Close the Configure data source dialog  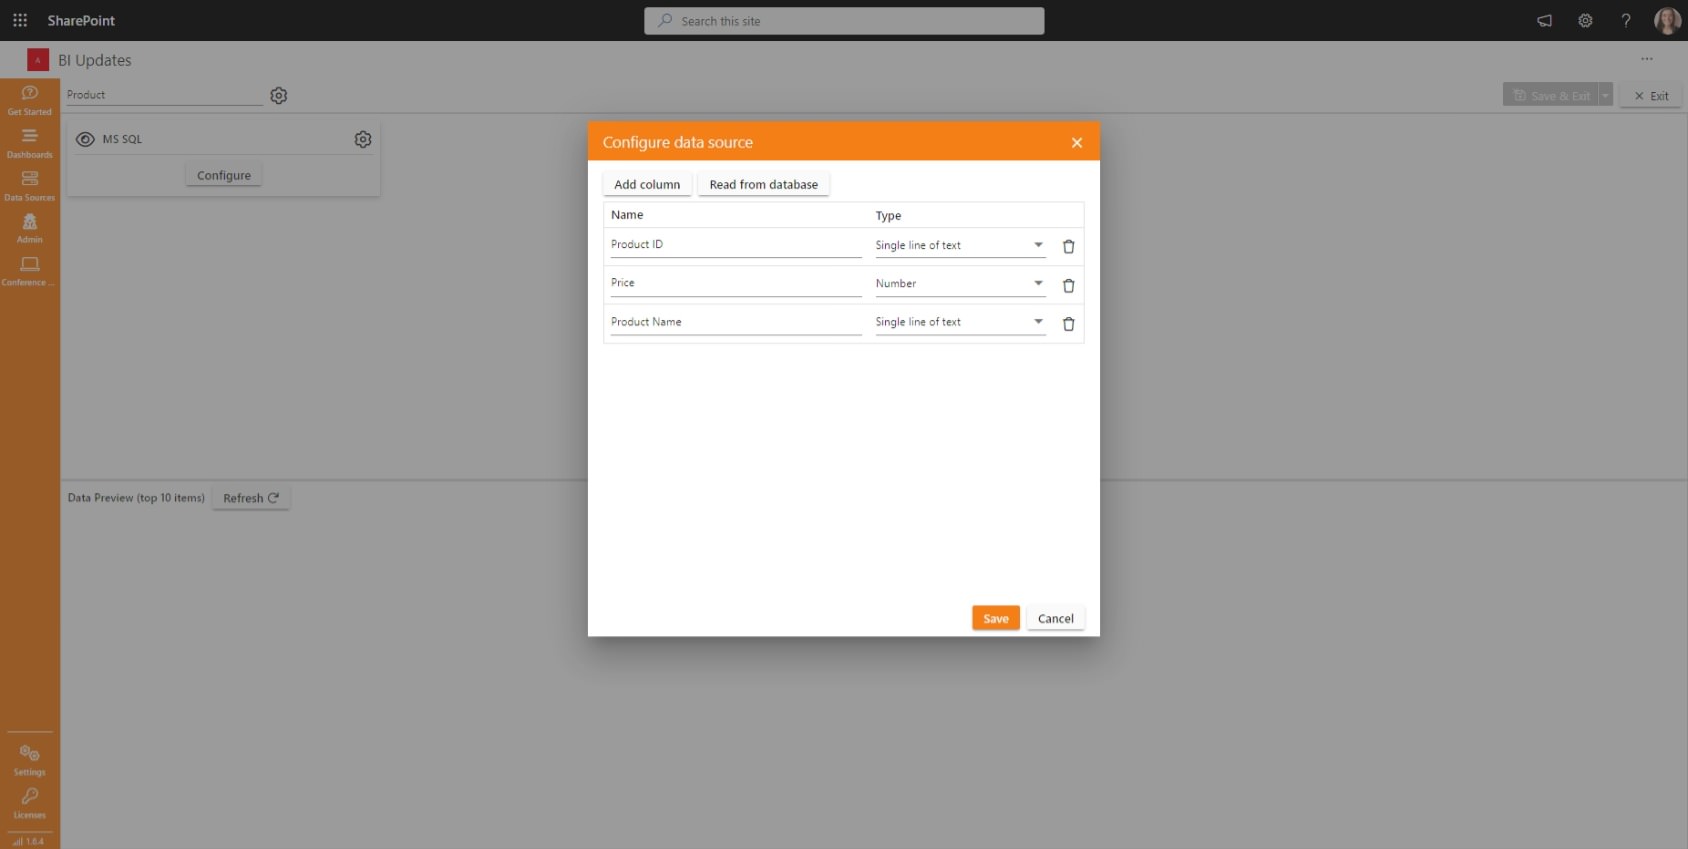pos(1077,143)
